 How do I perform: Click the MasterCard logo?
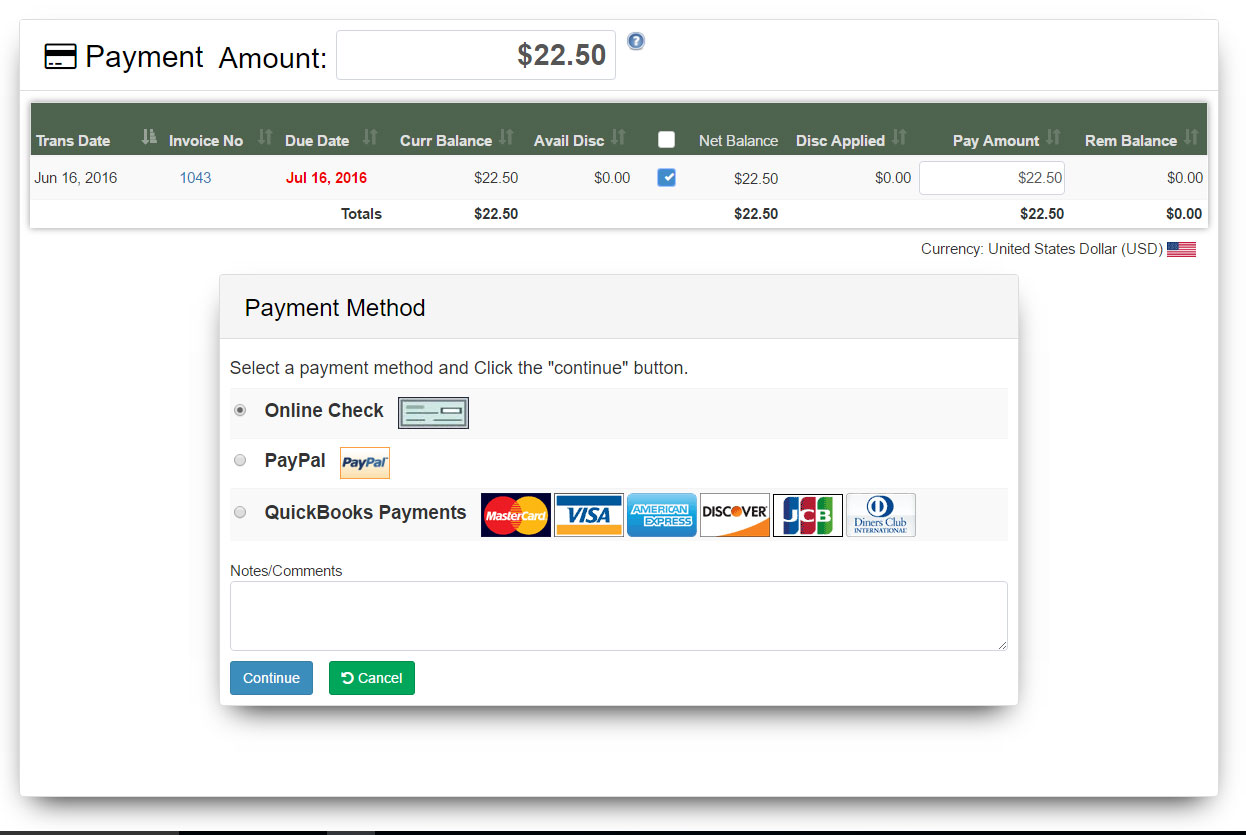(515, 514)
